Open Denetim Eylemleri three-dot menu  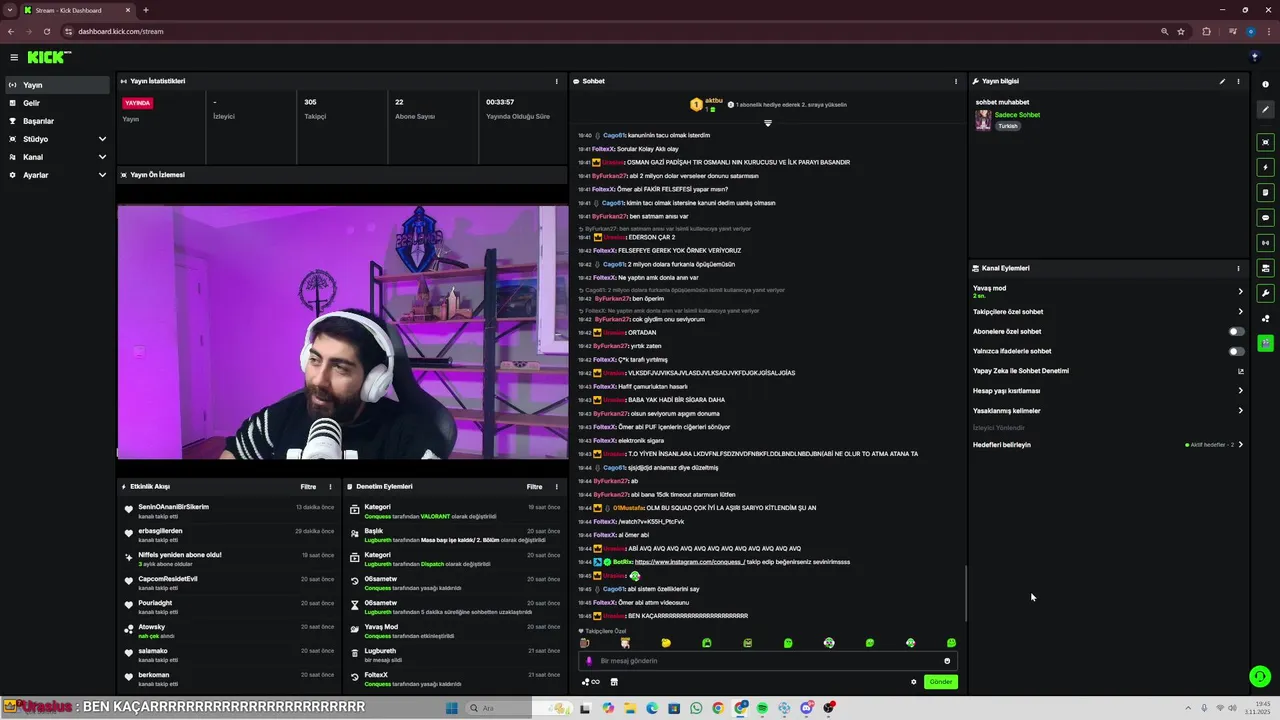pos(557,487)
